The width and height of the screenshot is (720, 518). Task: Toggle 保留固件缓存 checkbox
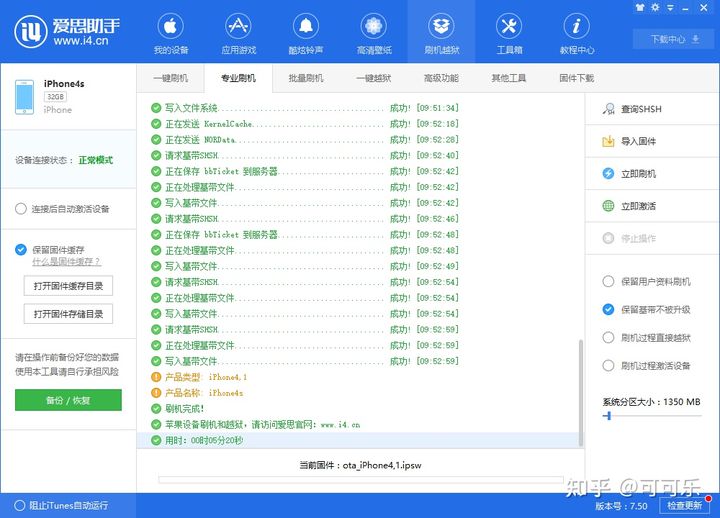(x=21, y=249)
